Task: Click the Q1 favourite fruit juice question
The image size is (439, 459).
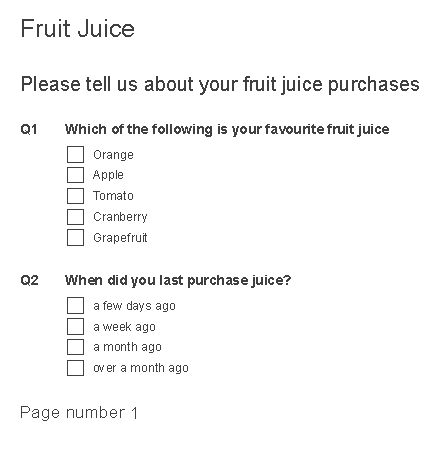Action: tap(227, 129)
